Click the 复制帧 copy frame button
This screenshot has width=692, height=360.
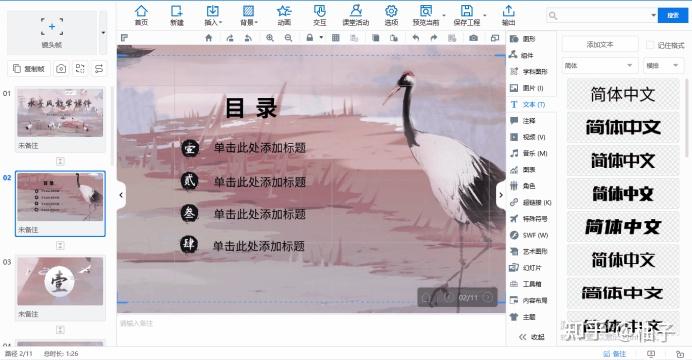tap(29, 68)
